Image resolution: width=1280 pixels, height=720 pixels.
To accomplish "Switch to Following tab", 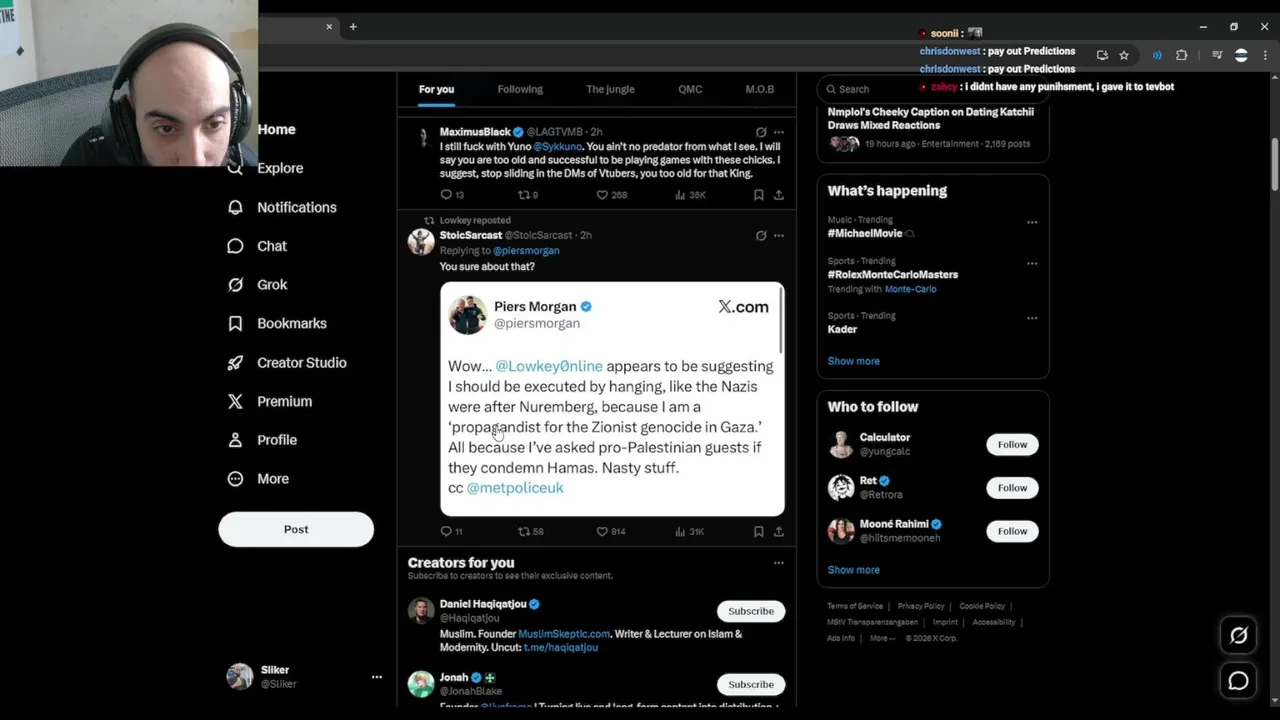I will coord(520,89).
